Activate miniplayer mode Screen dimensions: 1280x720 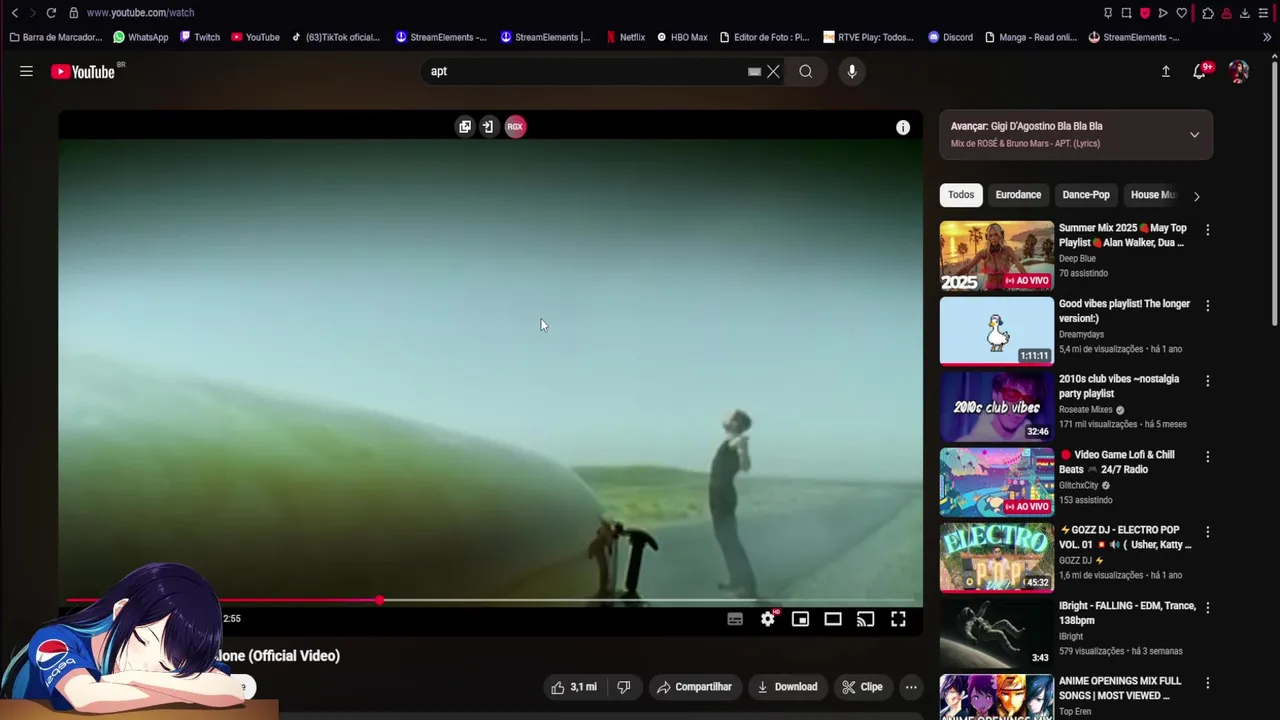click(x=800, y=619)
